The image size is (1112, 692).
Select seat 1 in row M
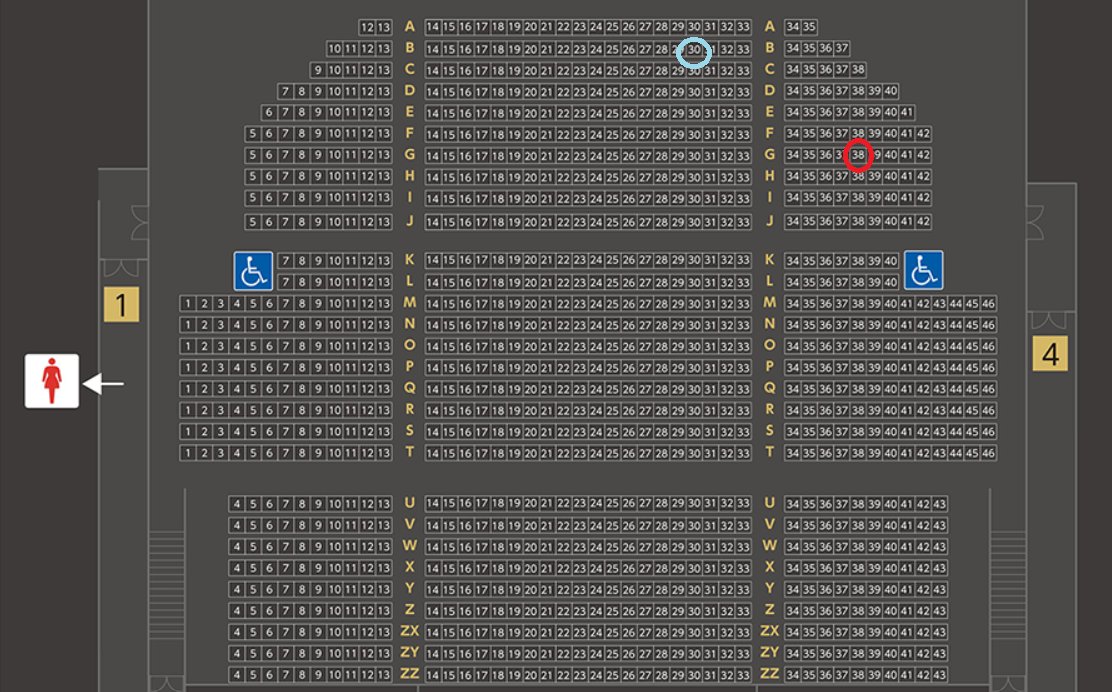[187, 303]
